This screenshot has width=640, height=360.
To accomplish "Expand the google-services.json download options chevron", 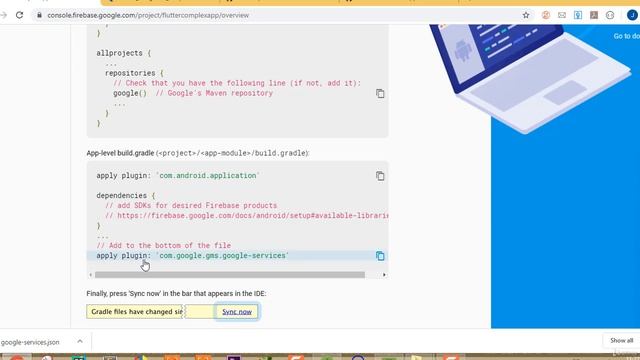I will pos(80,341).
